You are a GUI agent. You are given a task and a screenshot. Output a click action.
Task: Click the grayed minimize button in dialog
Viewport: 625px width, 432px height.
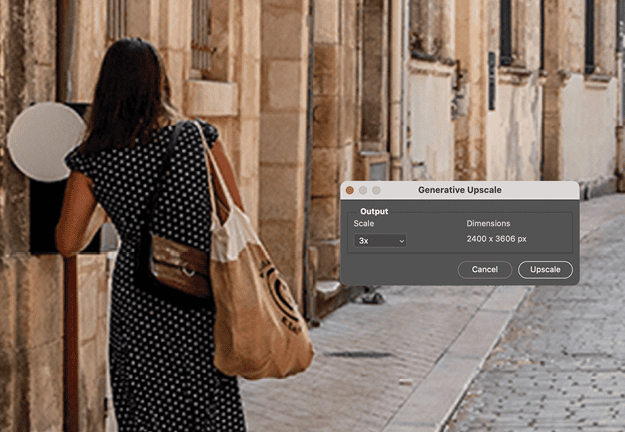[x=363, y=189]
